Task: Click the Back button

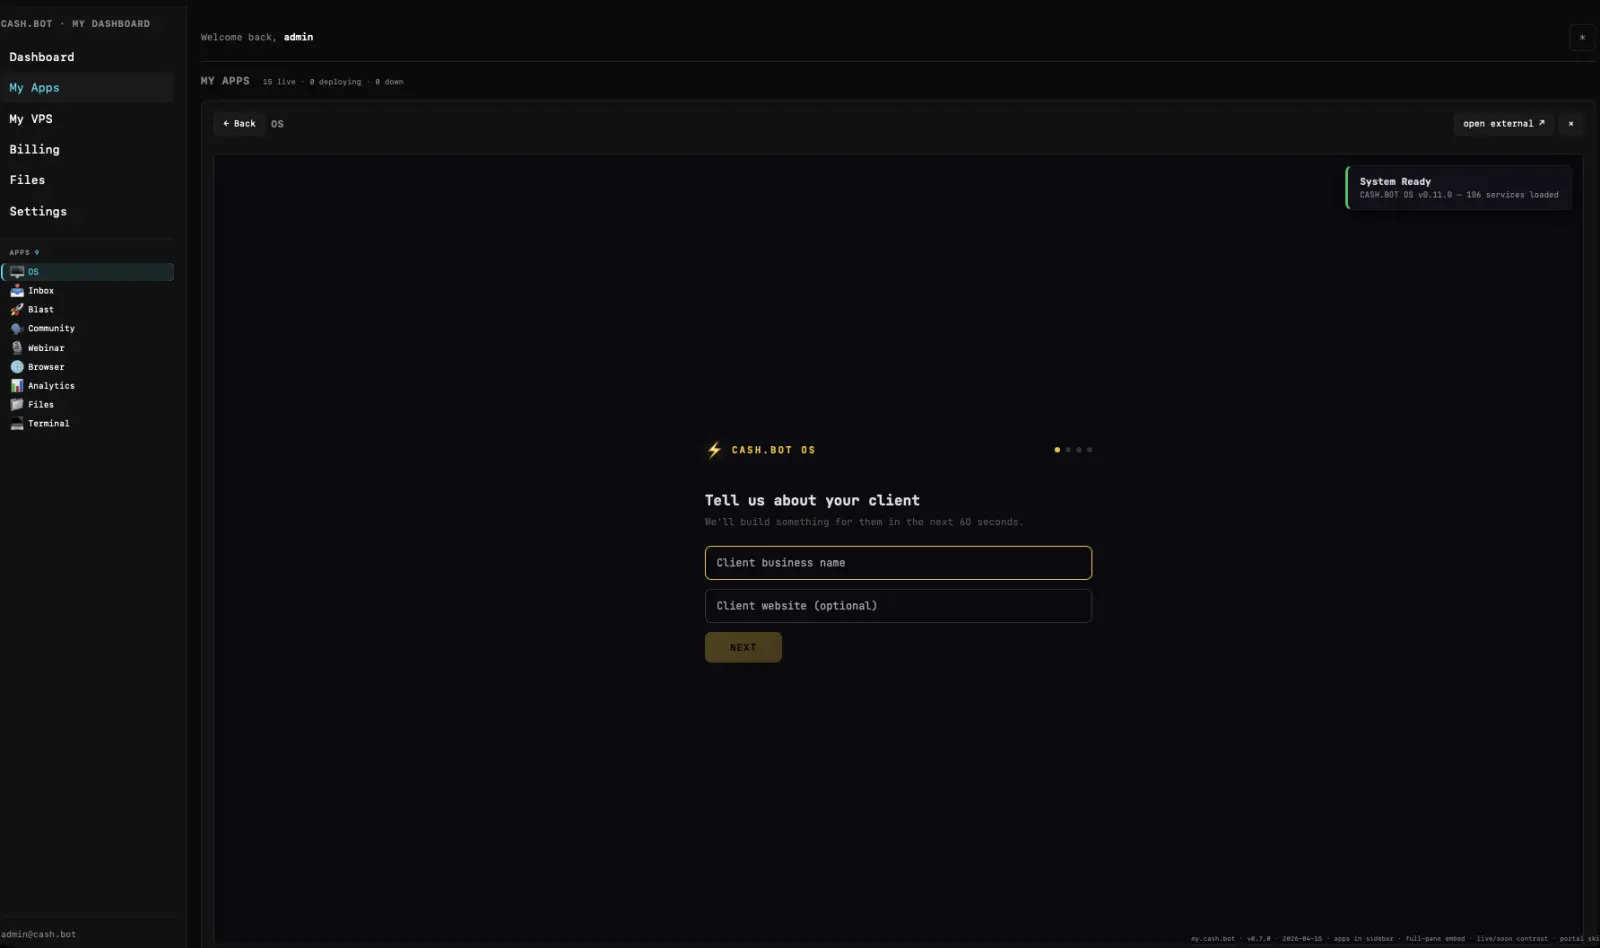Action: 239,124
